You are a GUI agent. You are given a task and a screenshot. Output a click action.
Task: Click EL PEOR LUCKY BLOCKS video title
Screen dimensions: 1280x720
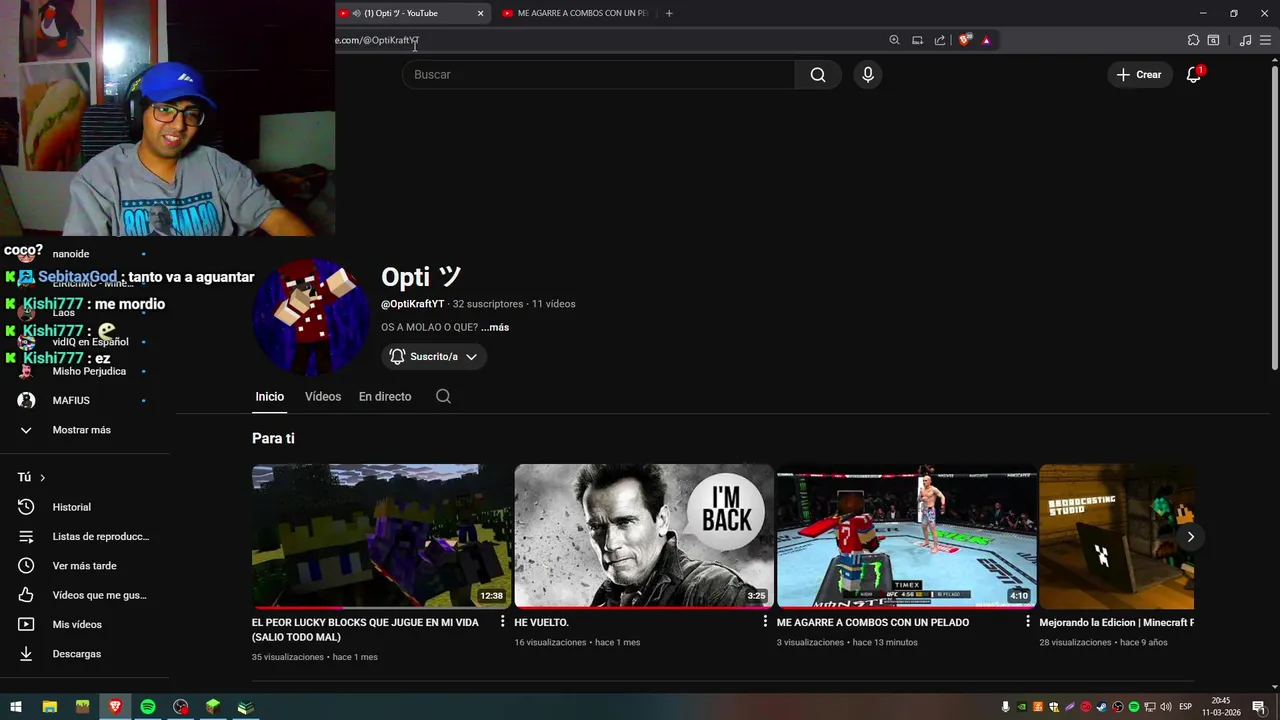pyautogui.click(x=365, y=629)
